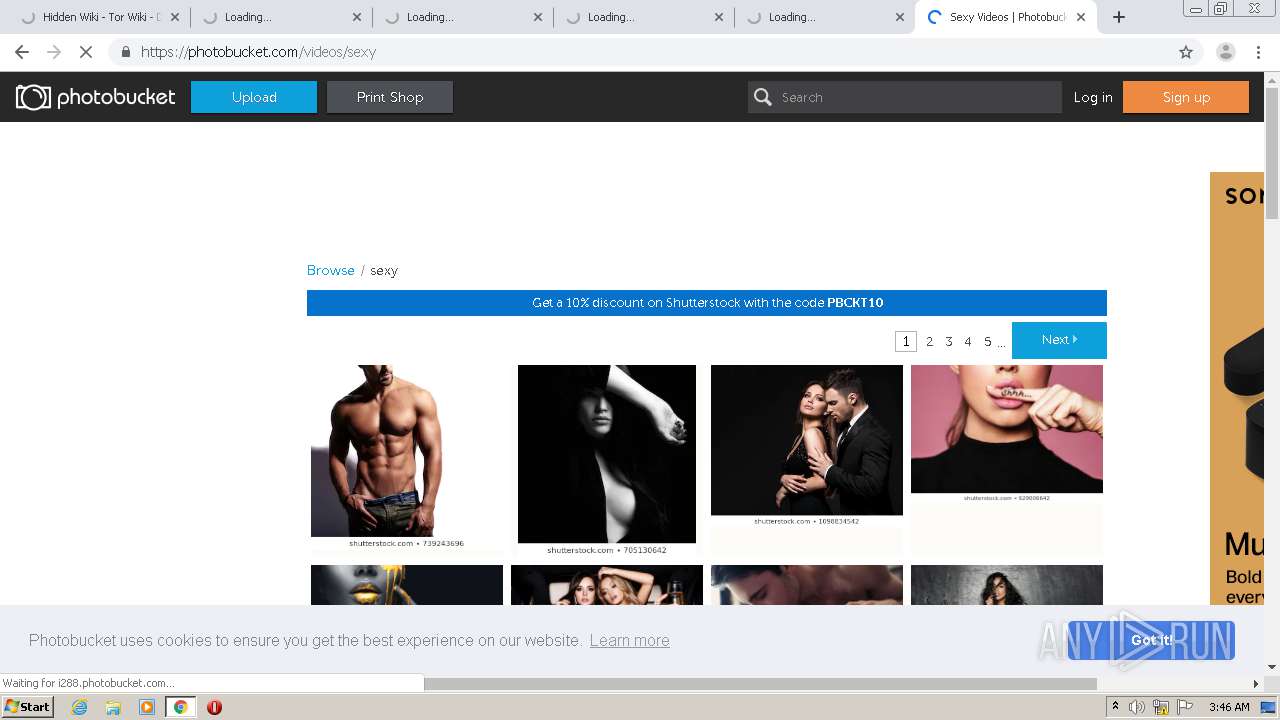Click Learn more cookie link
The width and height of the screenshot is (1280, 720).
[x=629, y=640]
